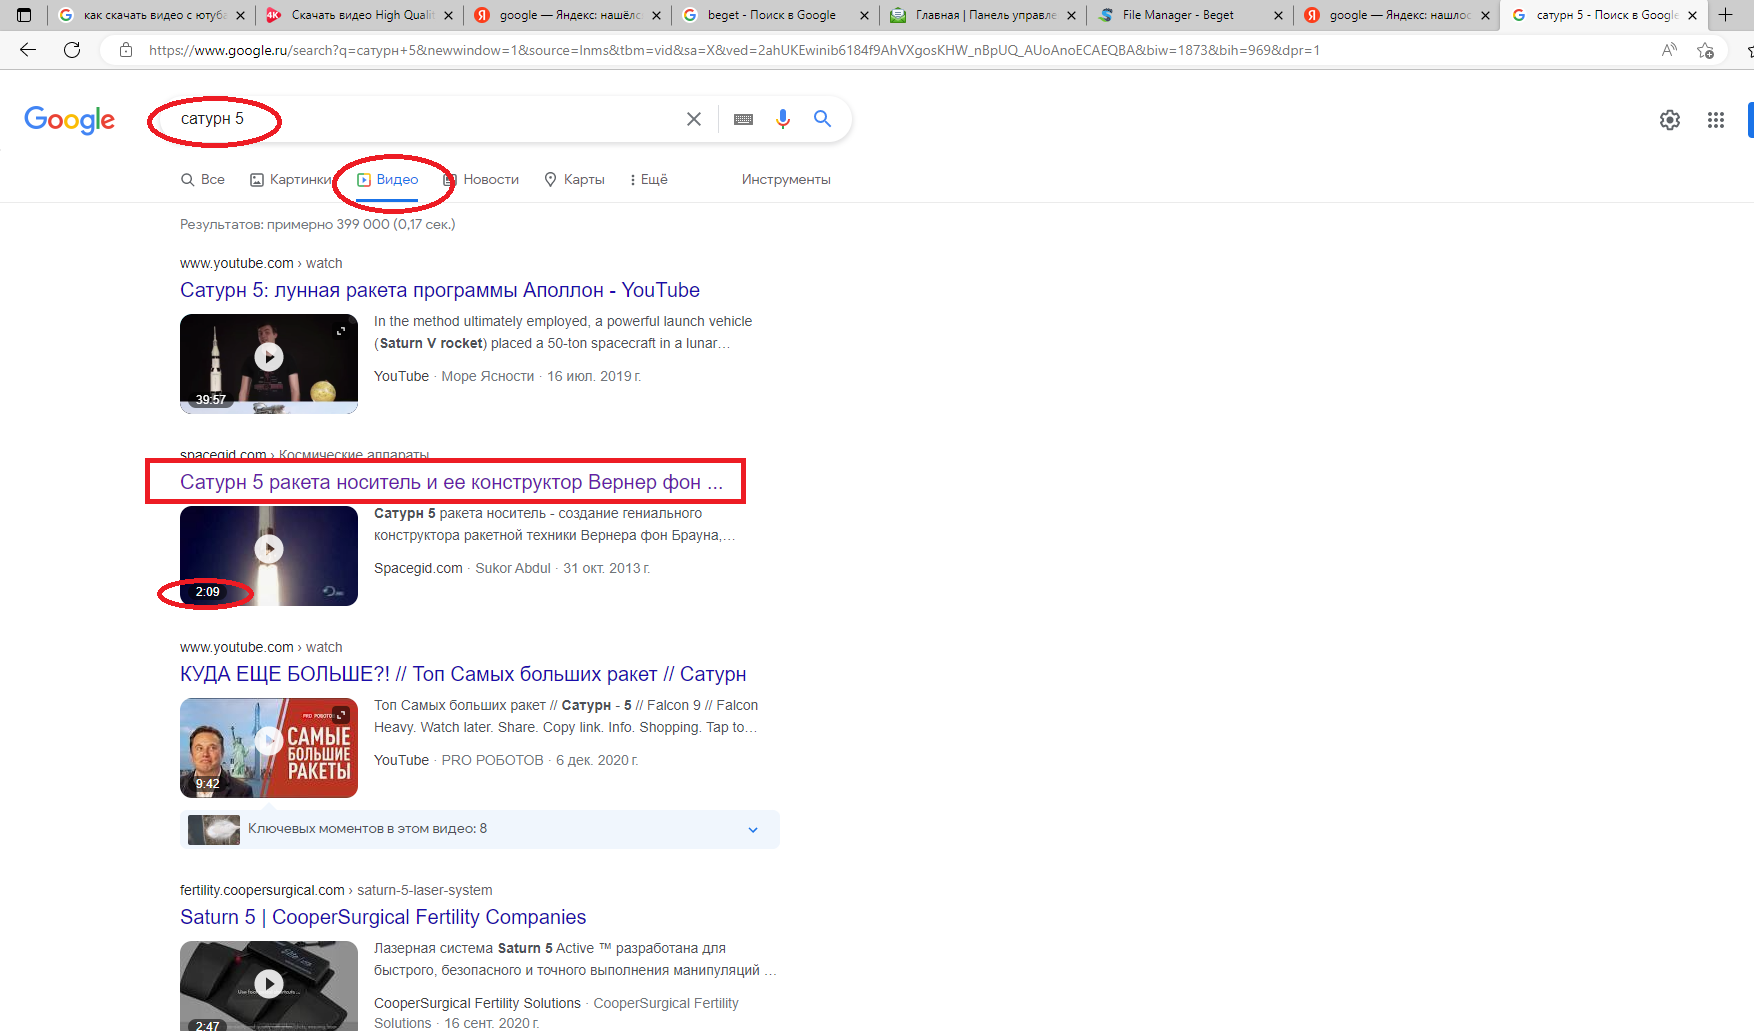Select the Все search filter
The width and height of the screenshot is (1754, 1031).
pyautogui.click(x=203, y=179)
